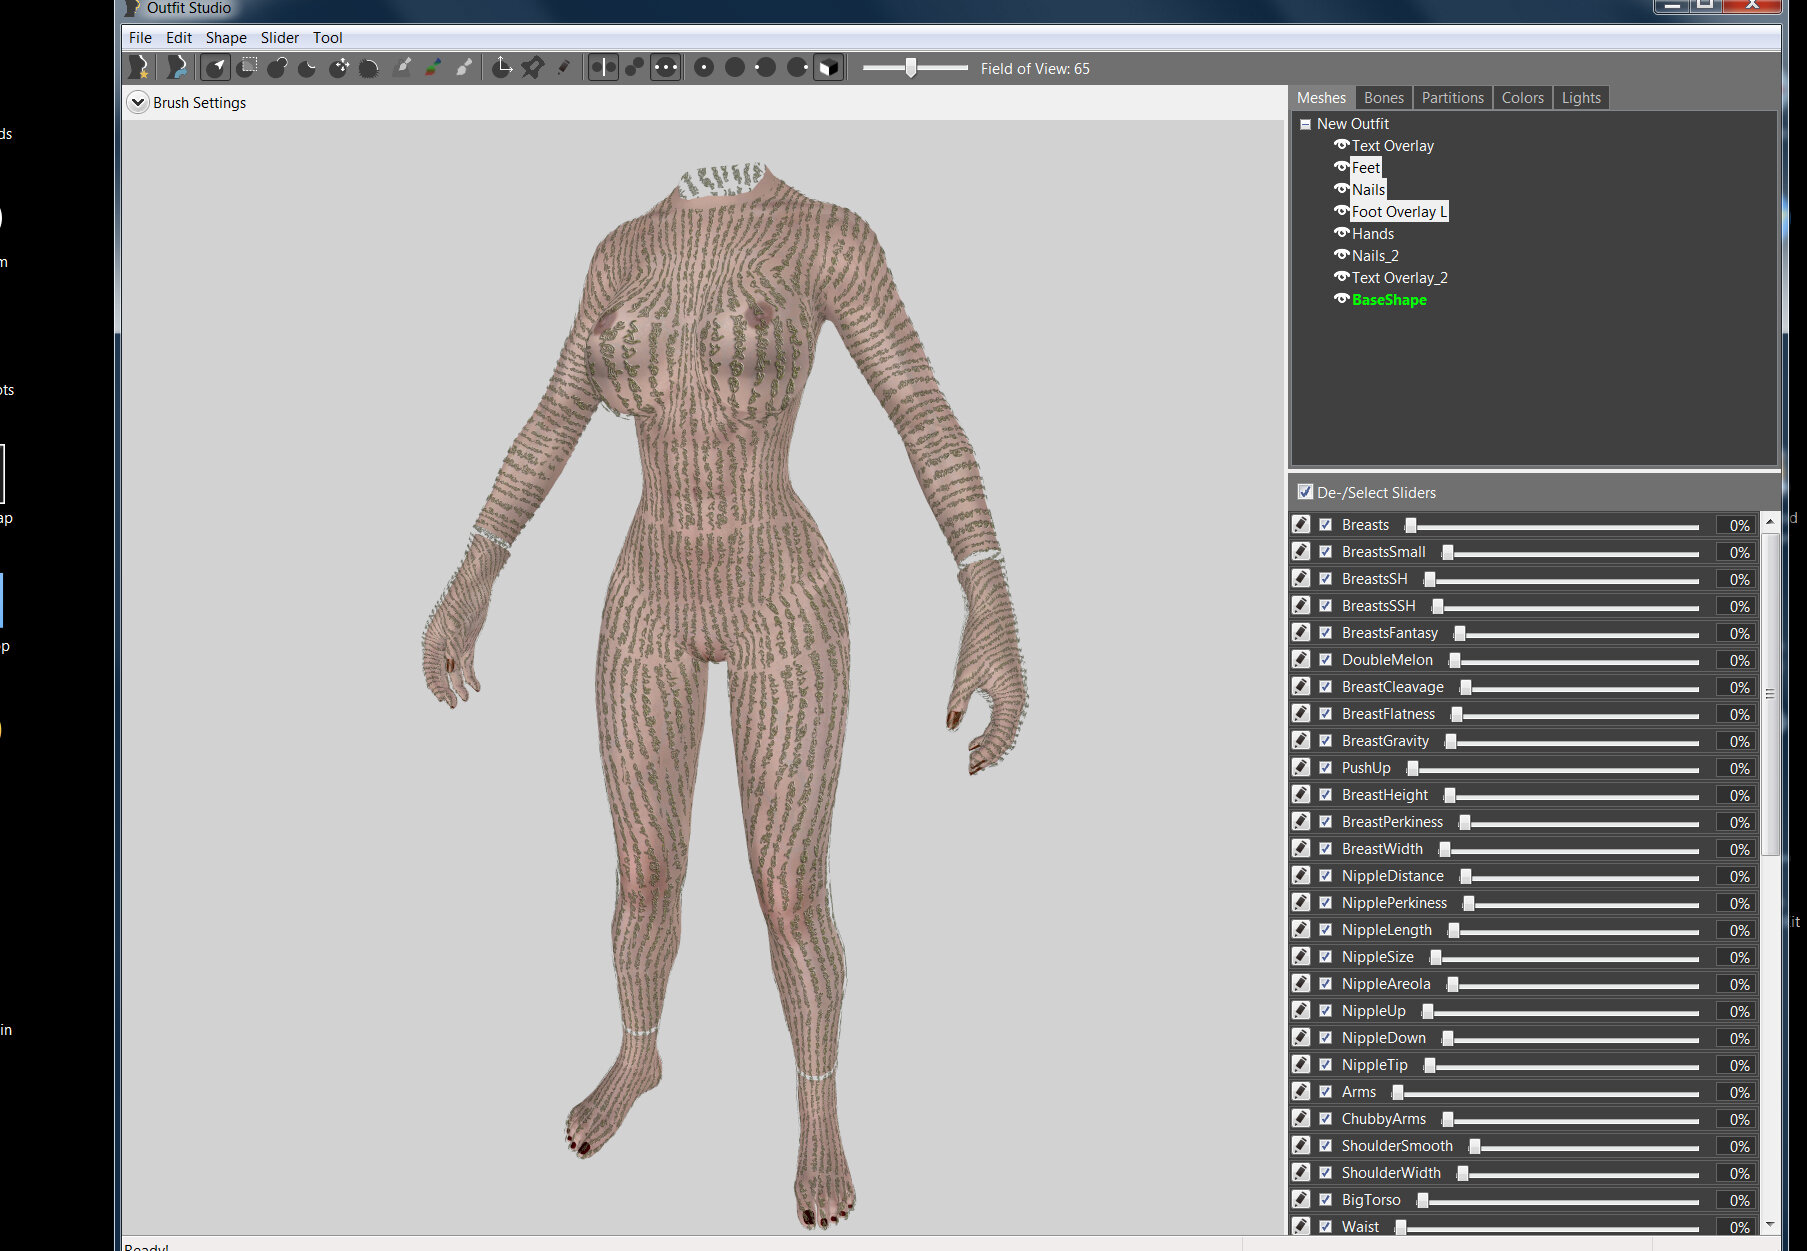Select the Nails mesh in tree
The width and height of the screenshot is (1807, 1251).
pos(1368,189)
